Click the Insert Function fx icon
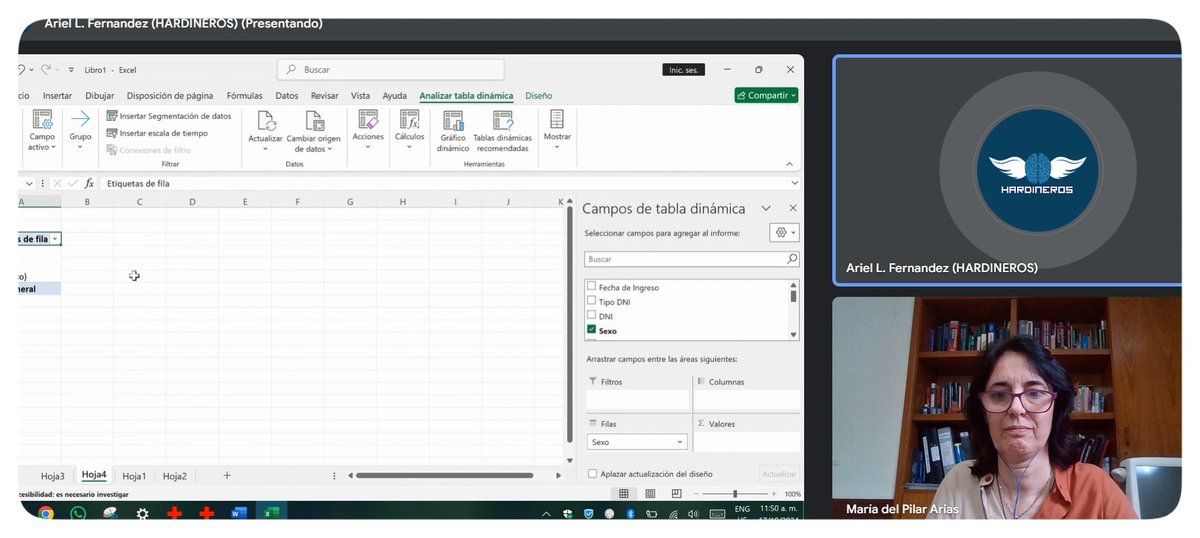 (89, 184)
